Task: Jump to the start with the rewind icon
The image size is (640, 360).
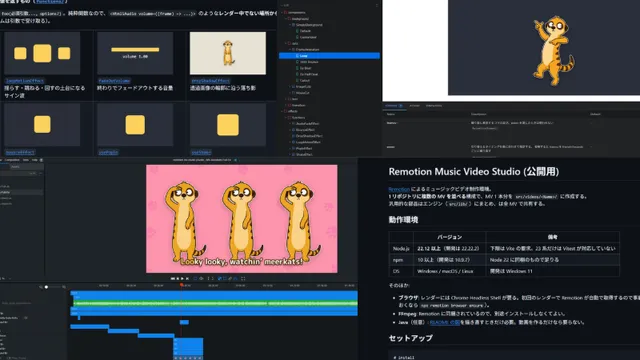Action: [173, 278]
